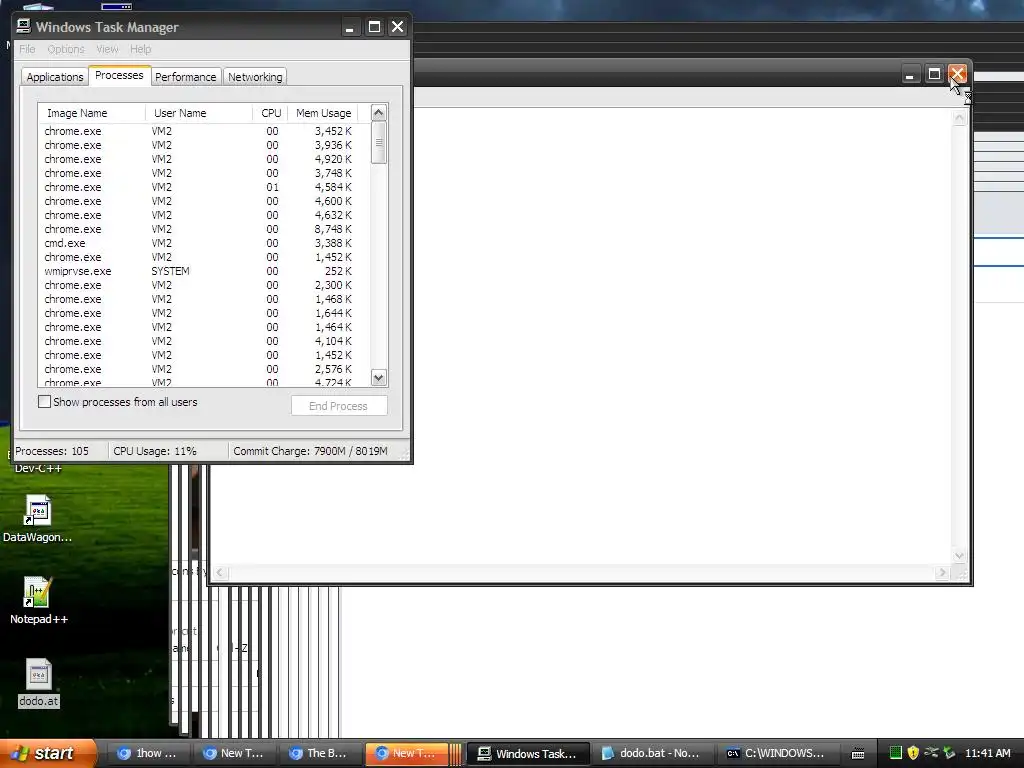Select the wmiprvse.exe process row
This screenshot has height=768, width=1024.
coord(204,271)
